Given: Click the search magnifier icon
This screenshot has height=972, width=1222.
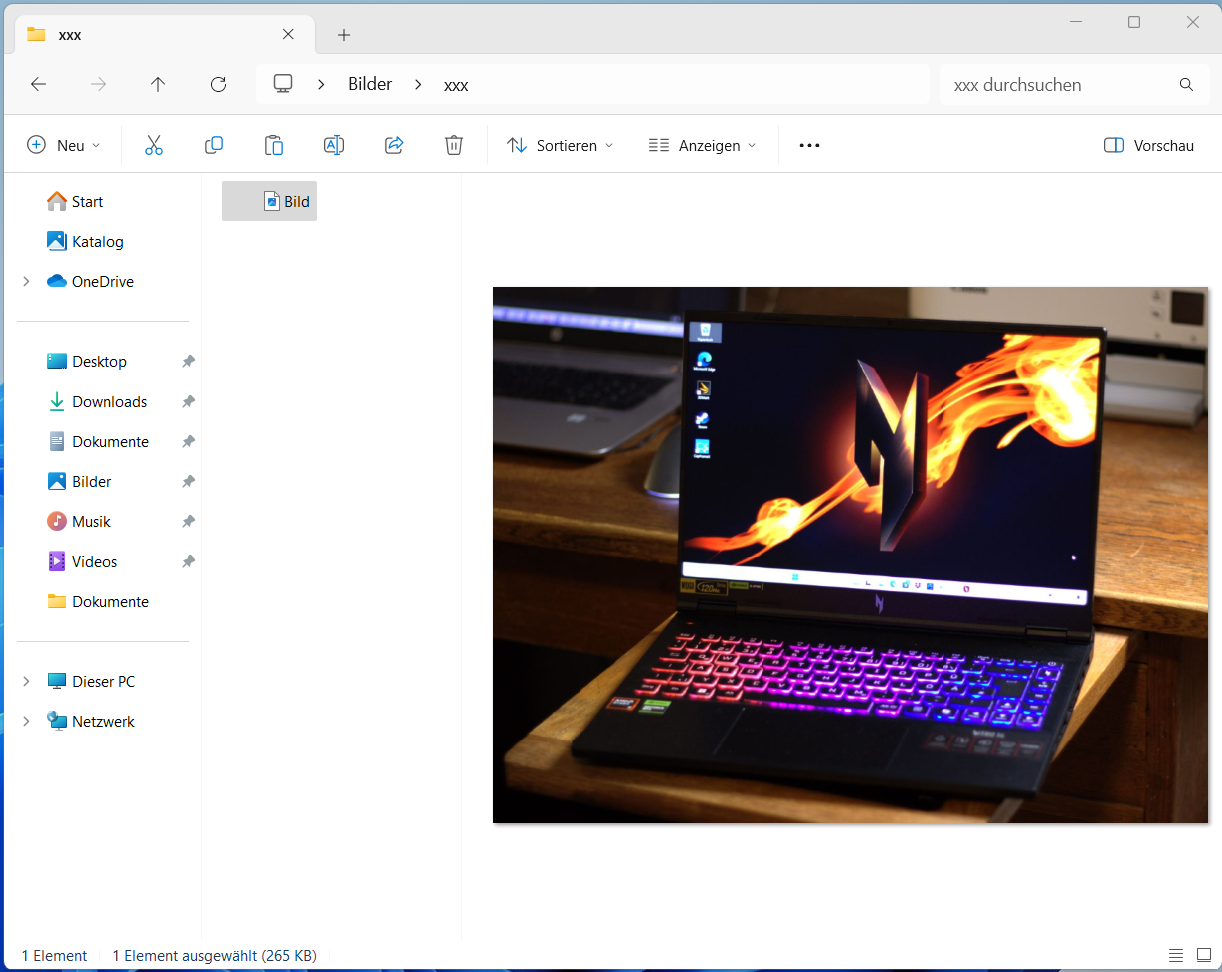Looking at the screenshot, I should pyautogui.click(x=1186, y=85).
